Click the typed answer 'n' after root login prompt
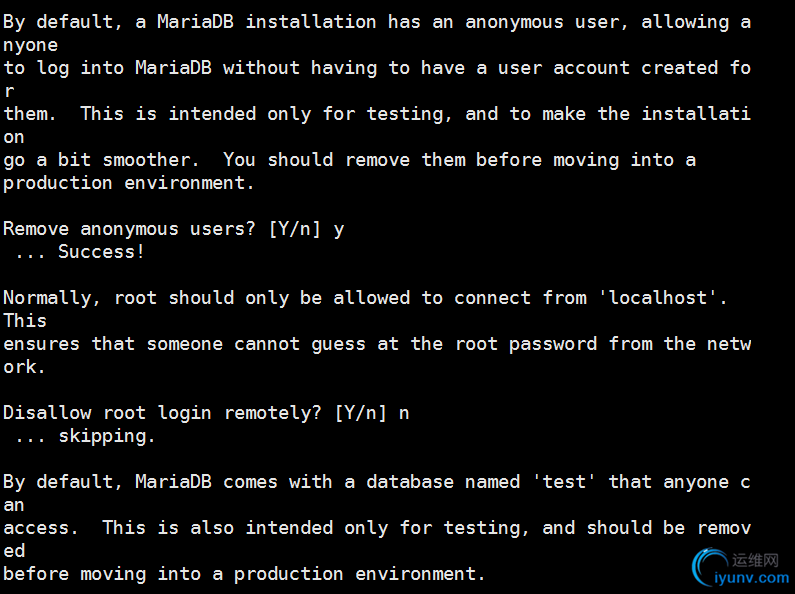 click(x=405, y=413)
